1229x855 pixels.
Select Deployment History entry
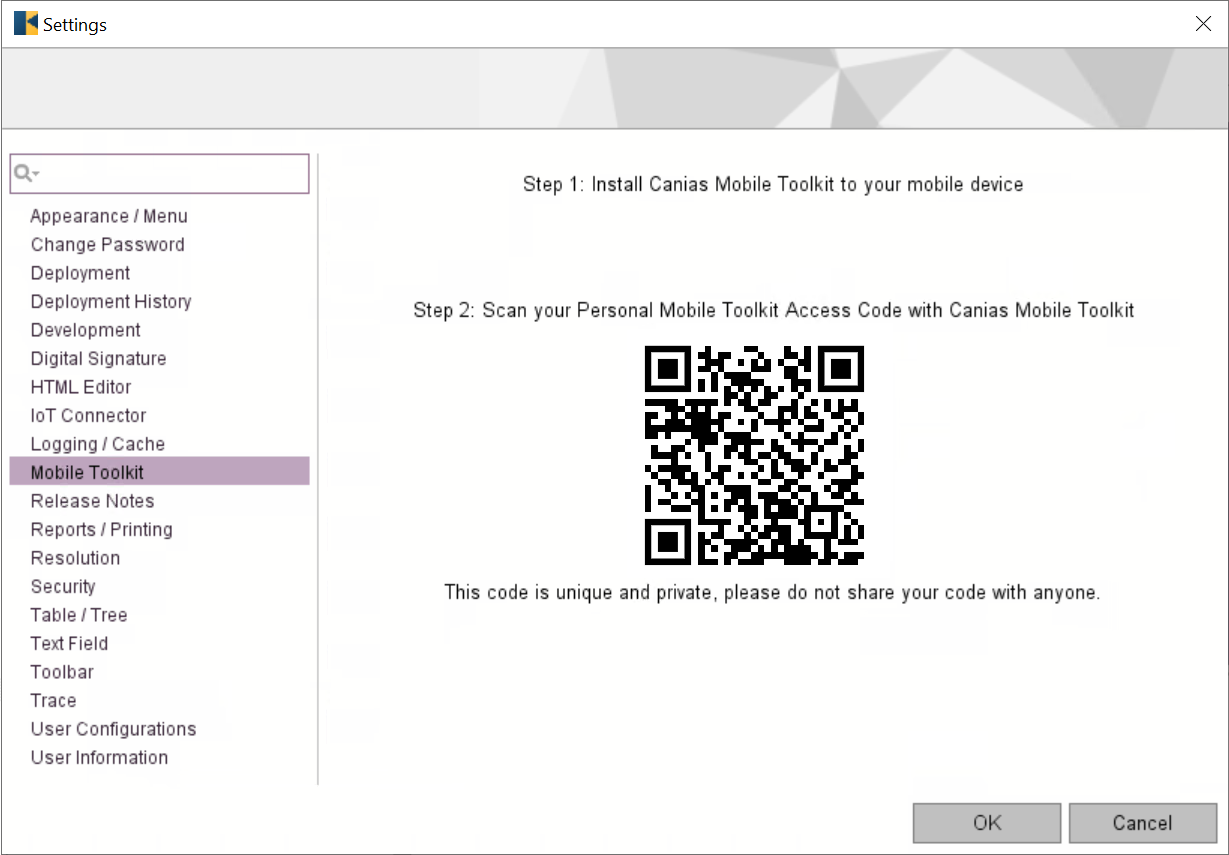pyautogui.click(x=111, y=302)
